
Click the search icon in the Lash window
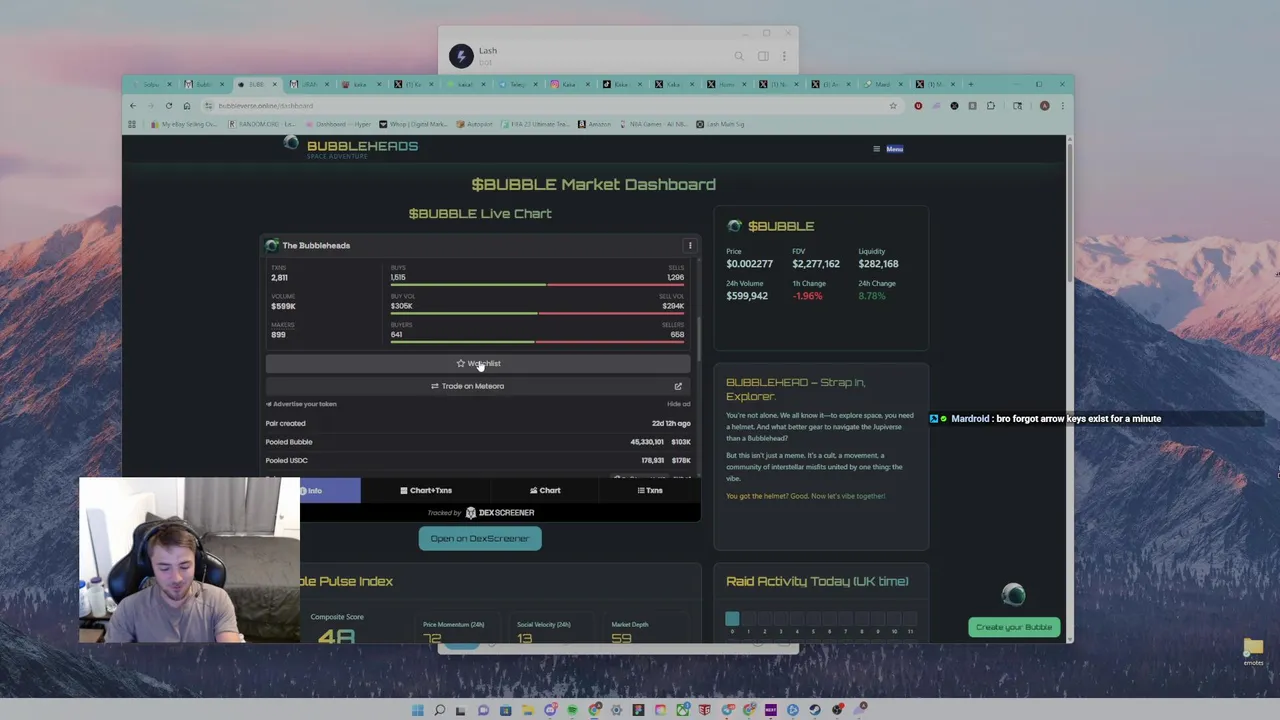[739, 56]
